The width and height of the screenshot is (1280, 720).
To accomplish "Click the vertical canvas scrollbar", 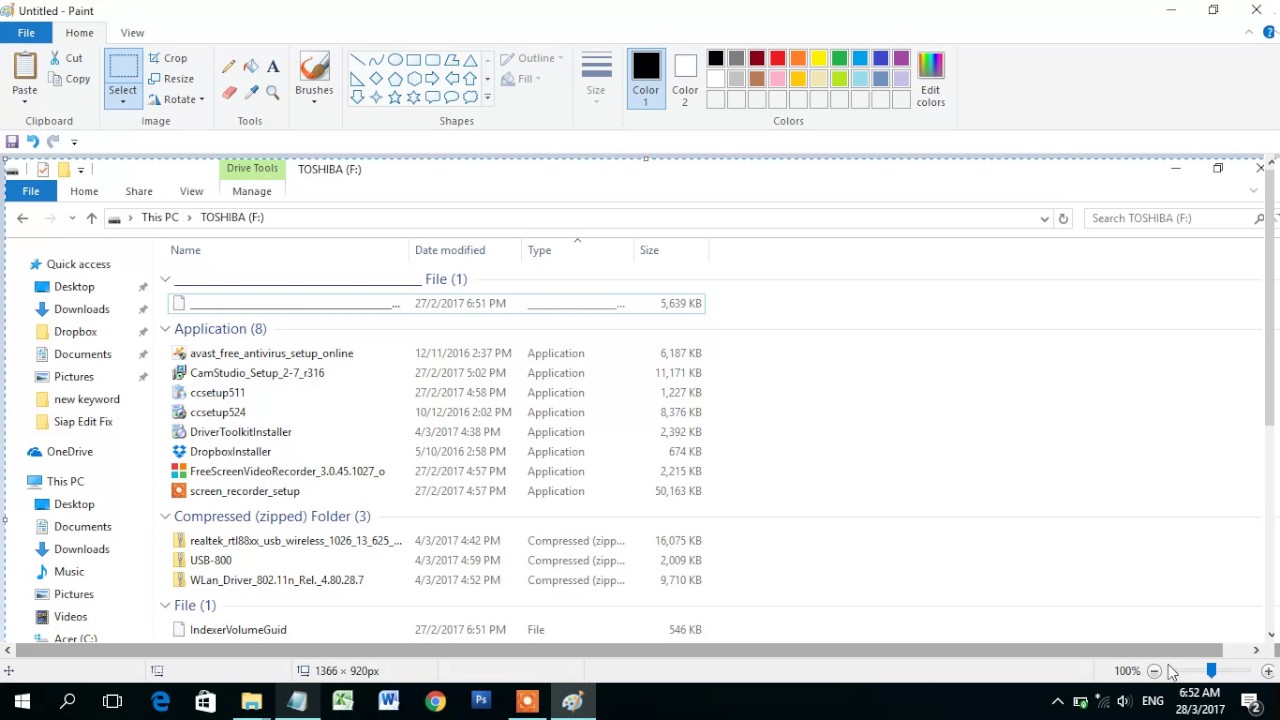I will [x=1272, y=296].
